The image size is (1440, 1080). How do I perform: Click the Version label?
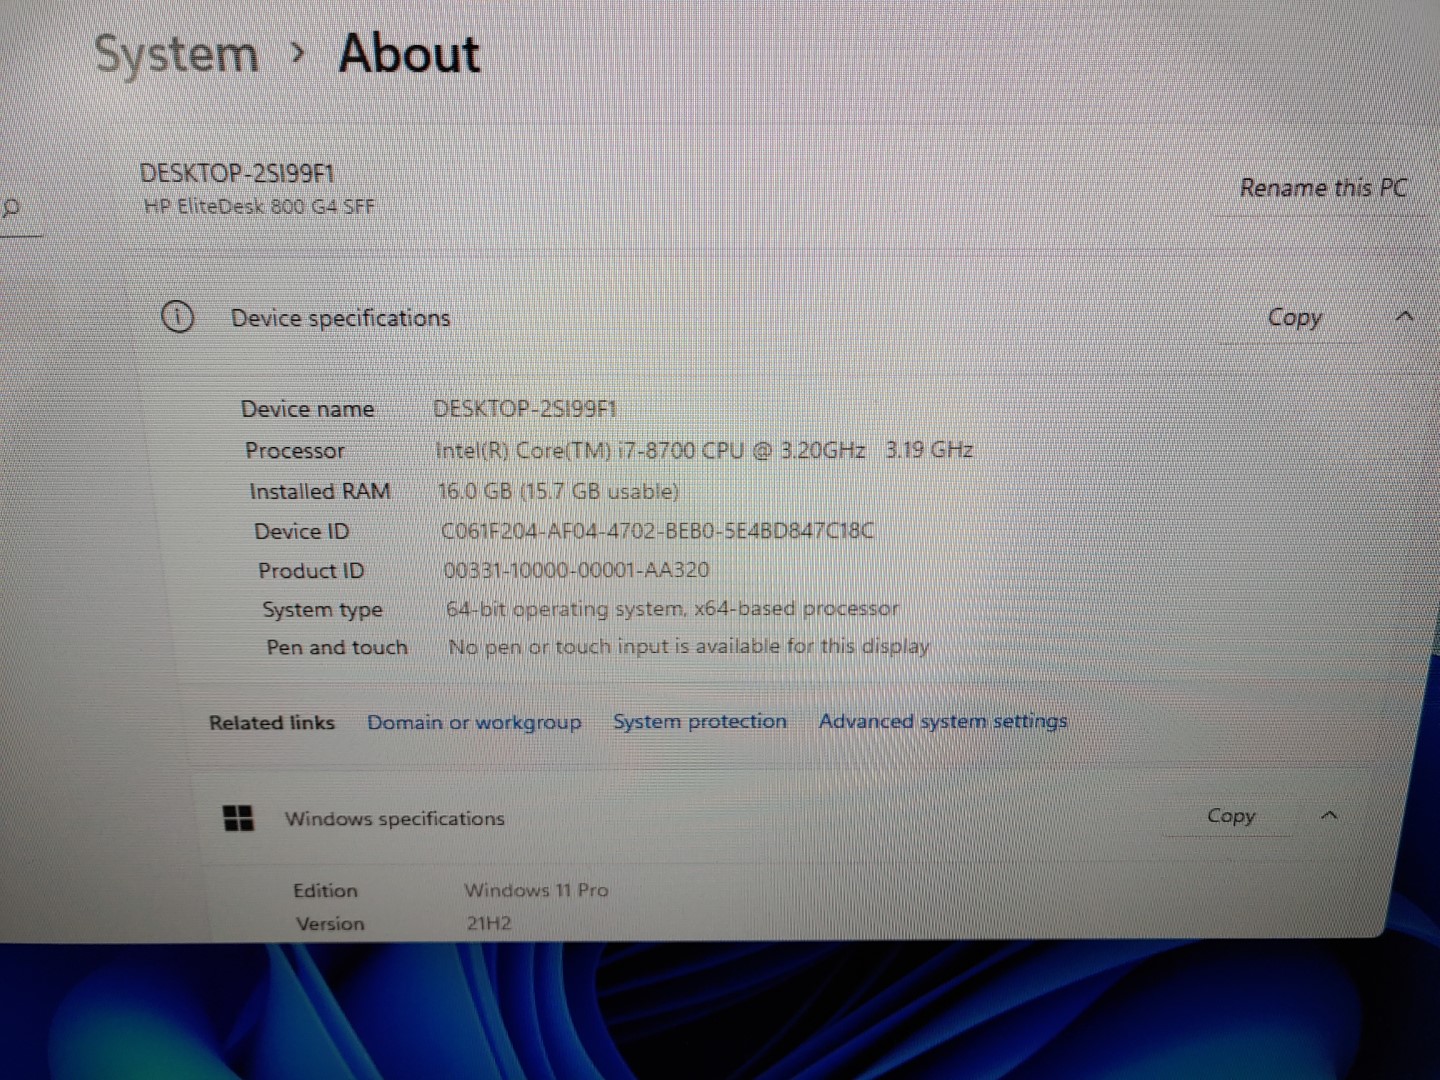tap(330, 923)
